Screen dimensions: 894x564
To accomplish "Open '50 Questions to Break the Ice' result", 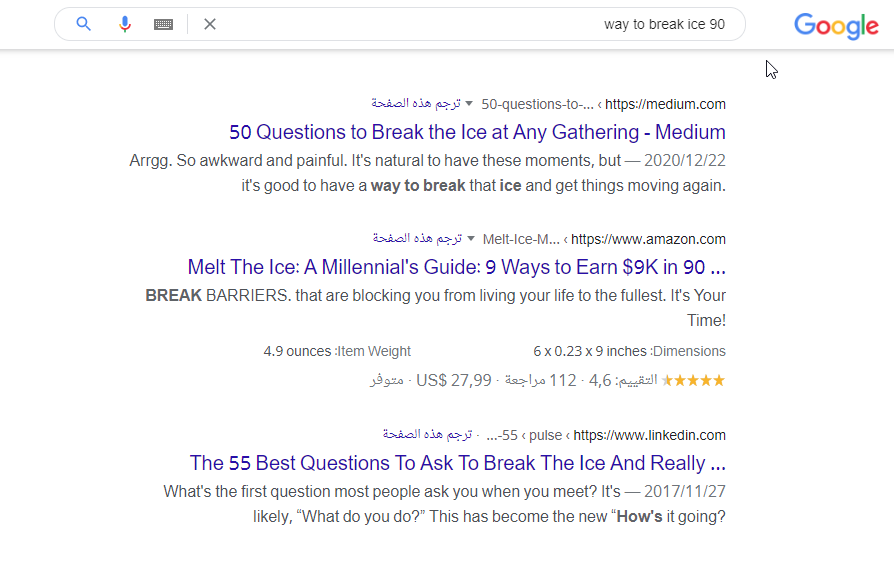I will click(x=477, y=132).
